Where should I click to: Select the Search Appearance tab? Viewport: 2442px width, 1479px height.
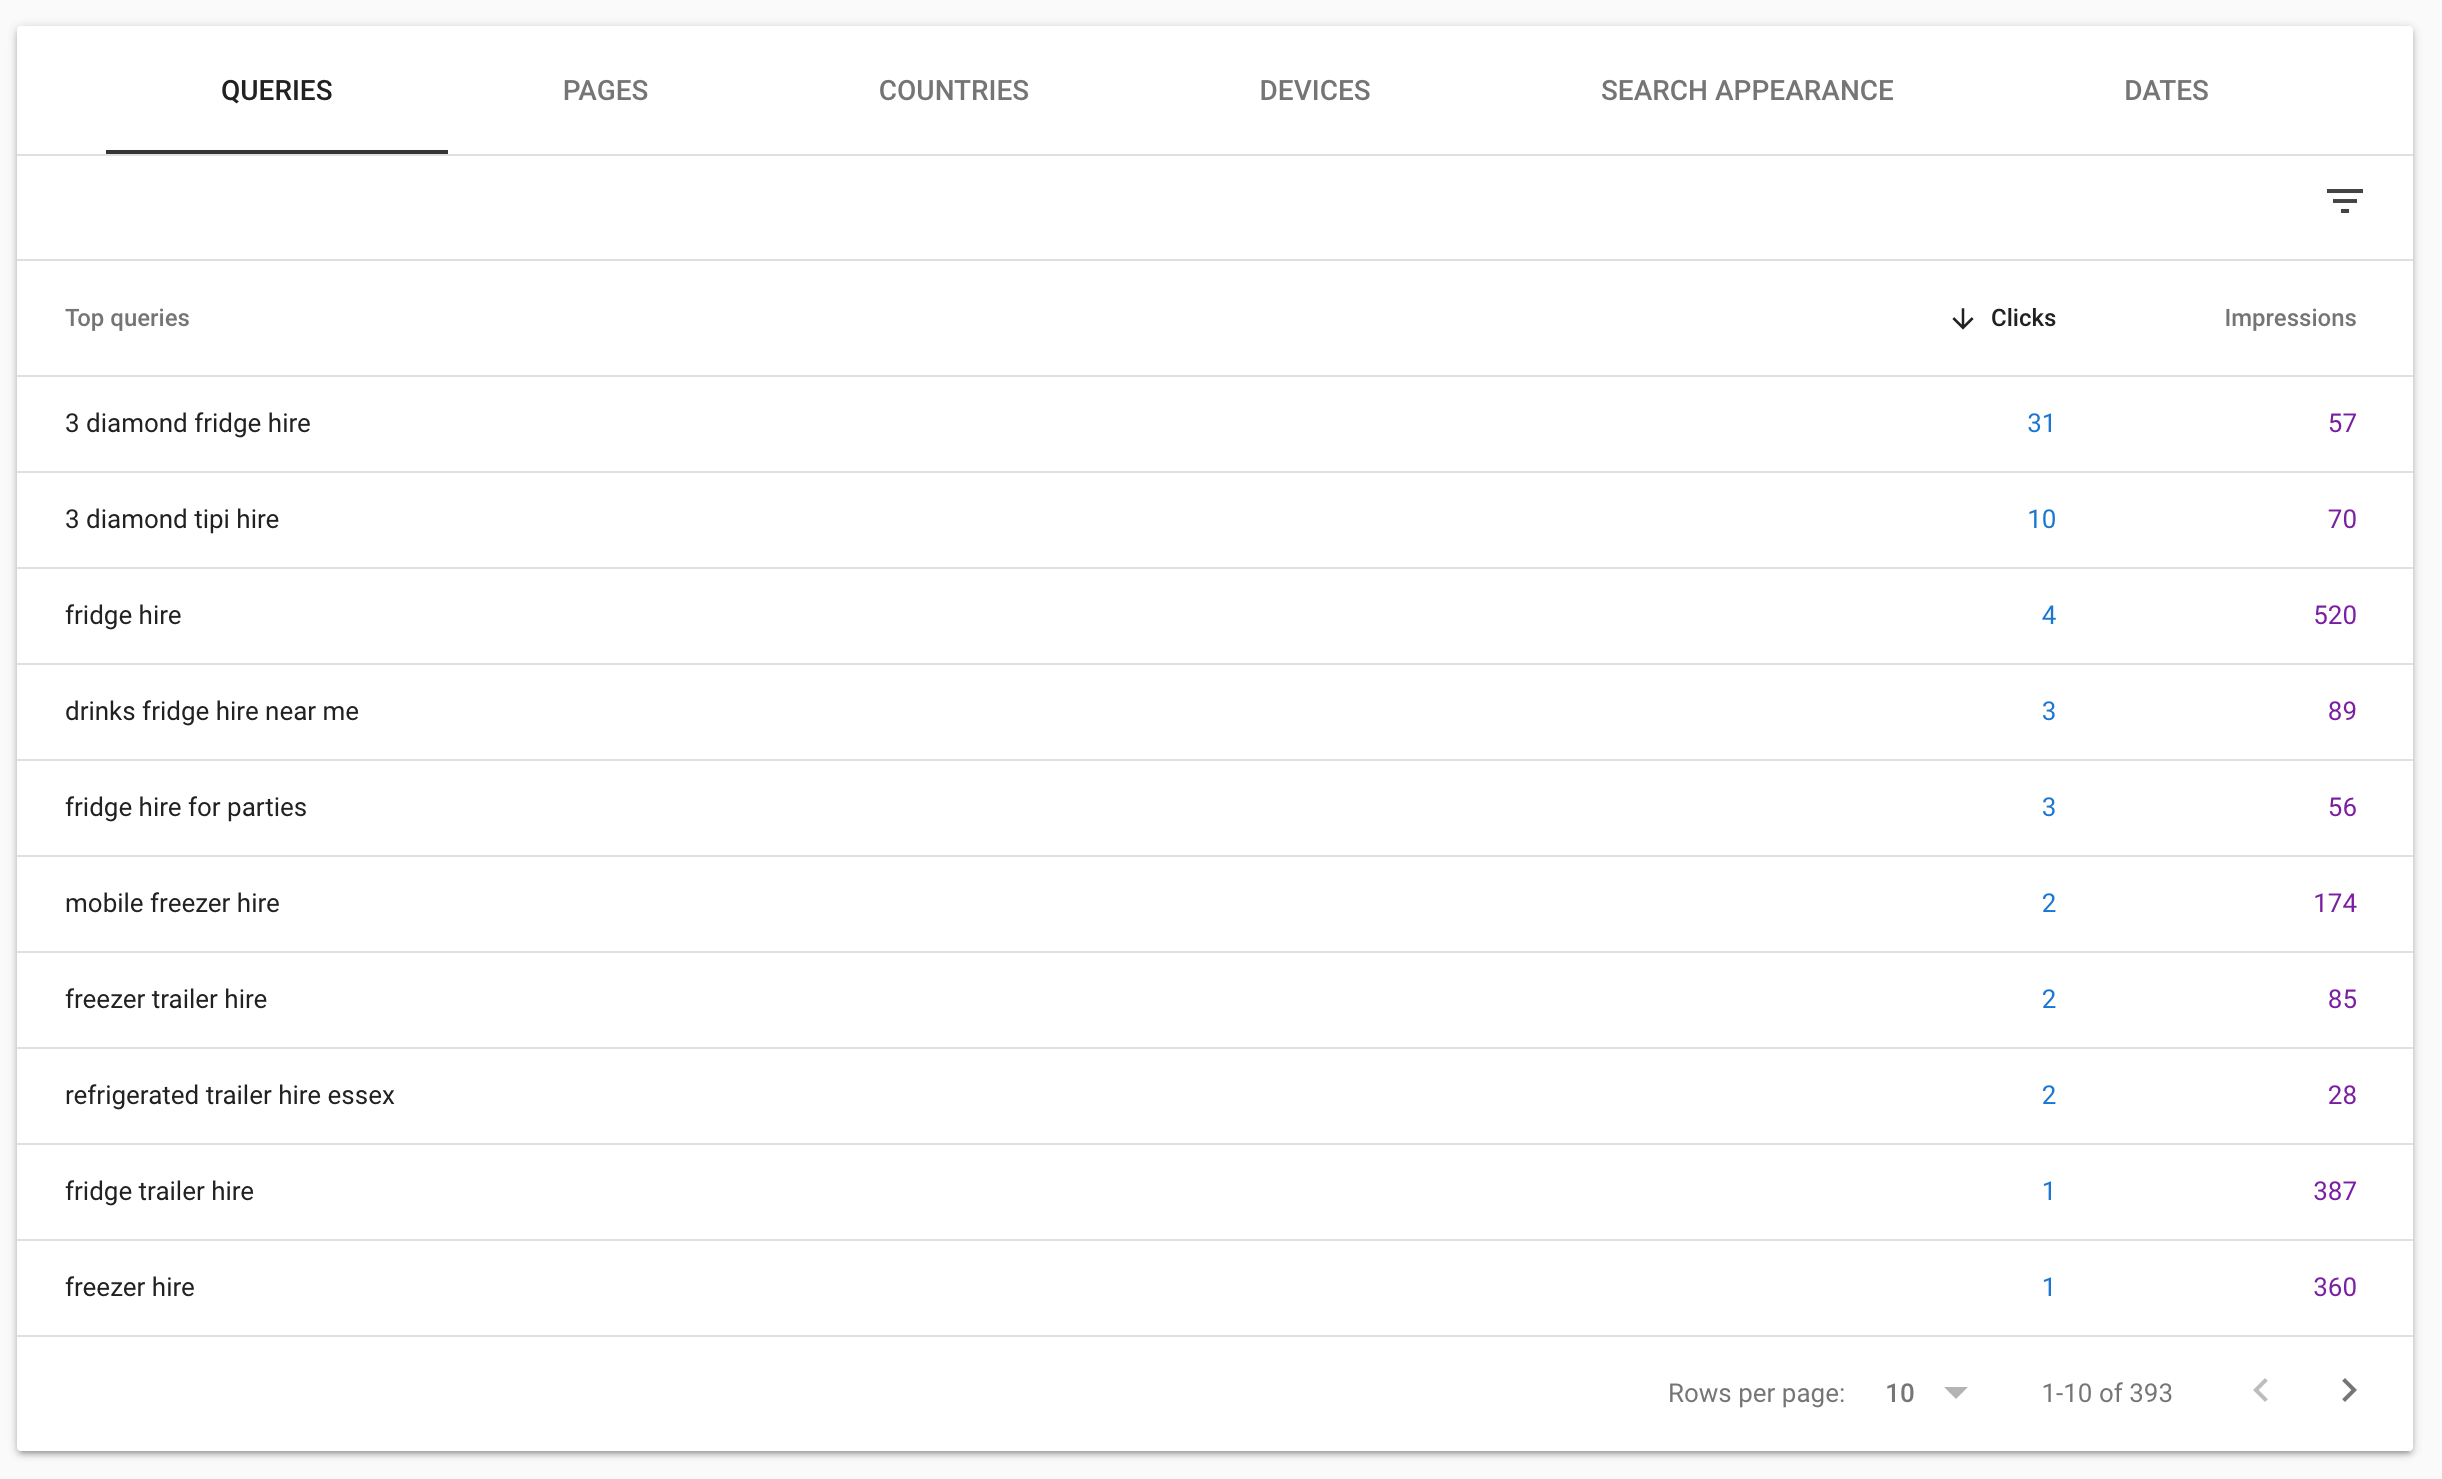tap(1746, 91)
